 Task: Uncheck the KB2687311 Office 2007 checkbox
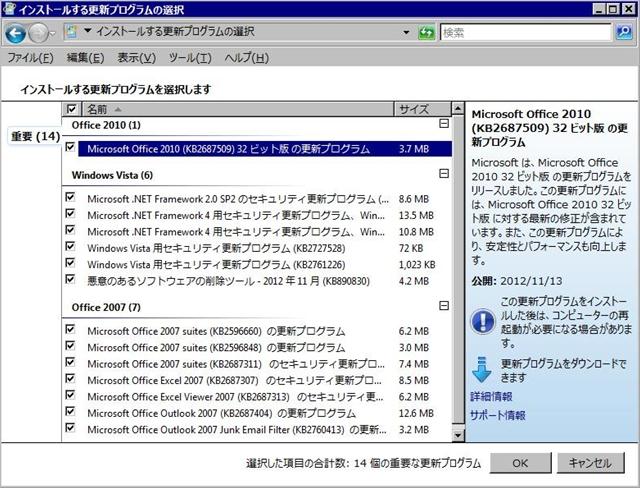(x=70, y=362)
